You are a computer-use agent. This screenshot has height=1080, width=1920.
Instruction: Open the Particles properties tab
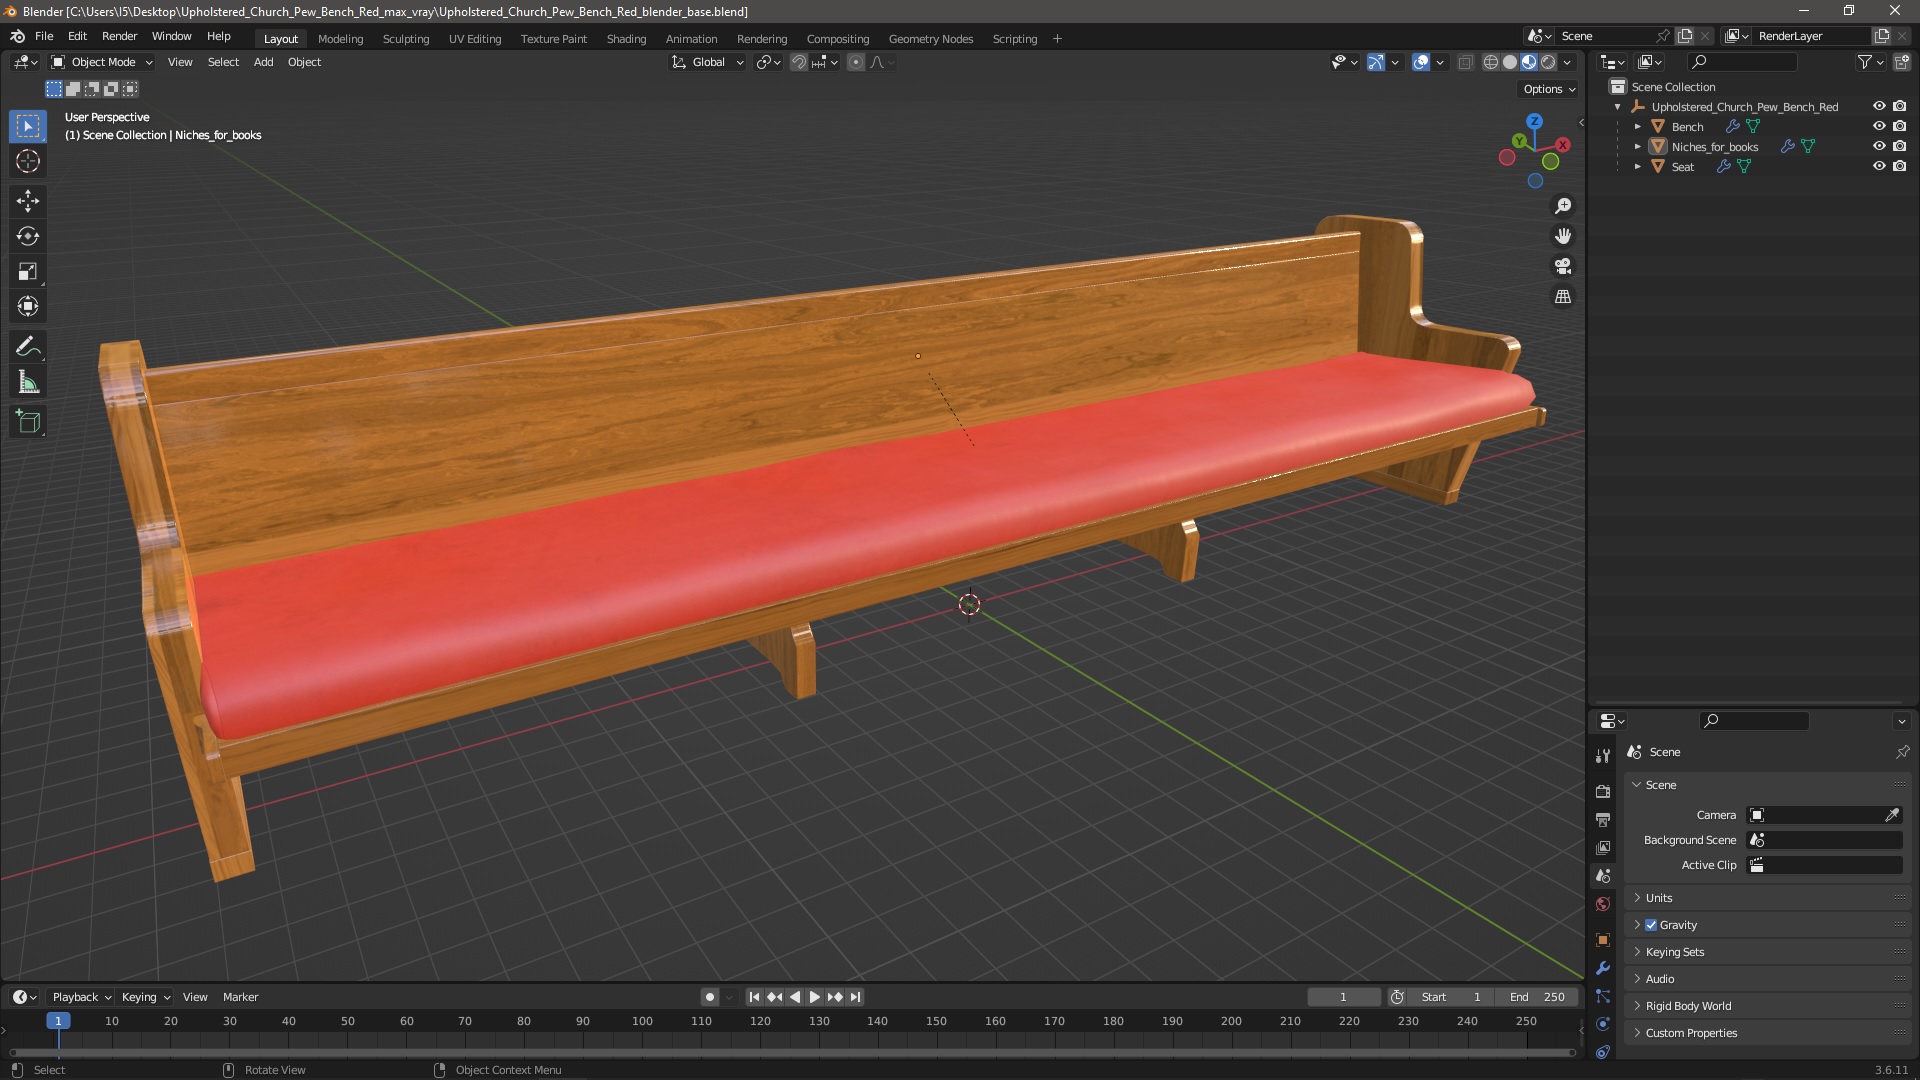1603,996
